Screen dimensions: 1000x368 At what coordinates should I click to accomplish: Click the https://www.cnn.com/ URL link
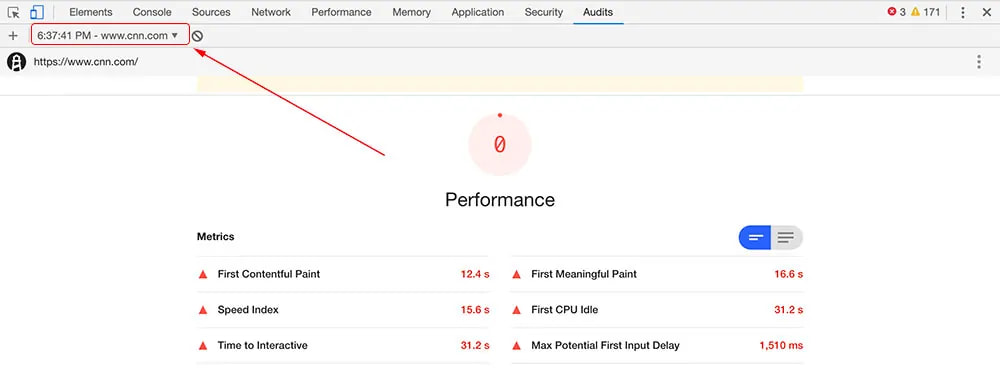click(x=86, y=62)
